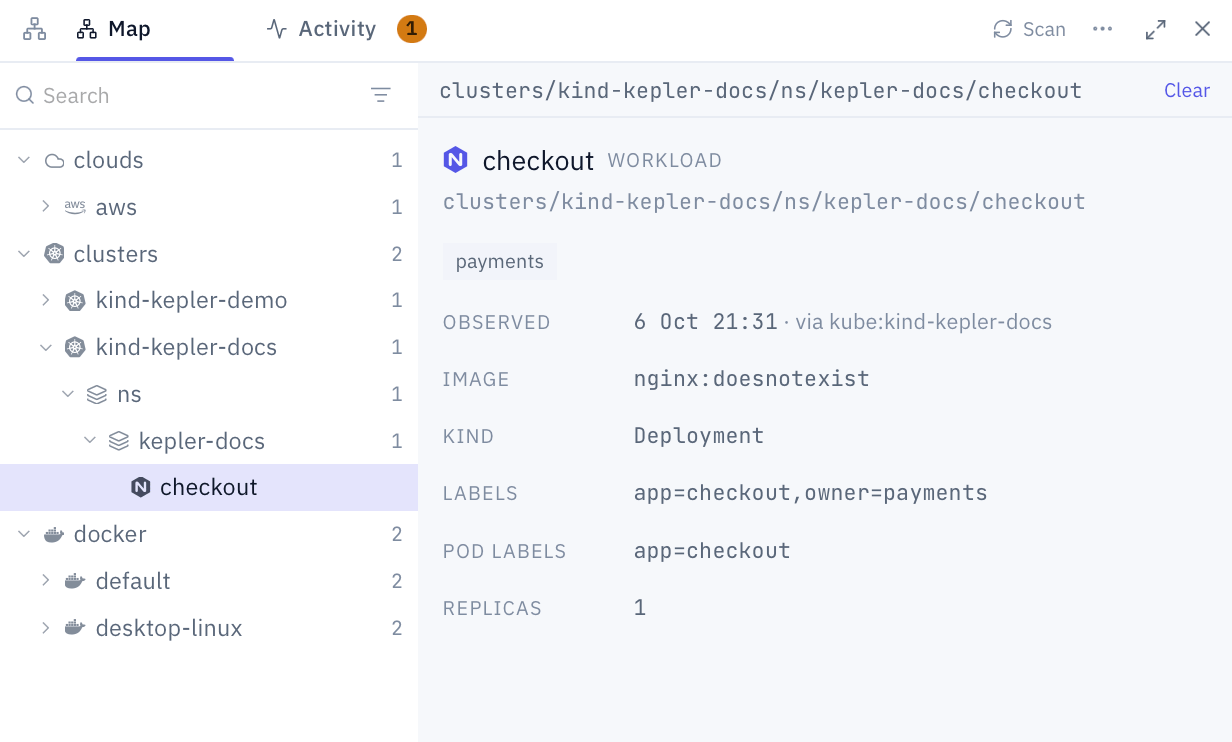Image resolution: width=1232 pixels, height=742 pixels.
Task: Click the observed timestamp 6 Oct 21:31
Action: click(x=706, y=322)
